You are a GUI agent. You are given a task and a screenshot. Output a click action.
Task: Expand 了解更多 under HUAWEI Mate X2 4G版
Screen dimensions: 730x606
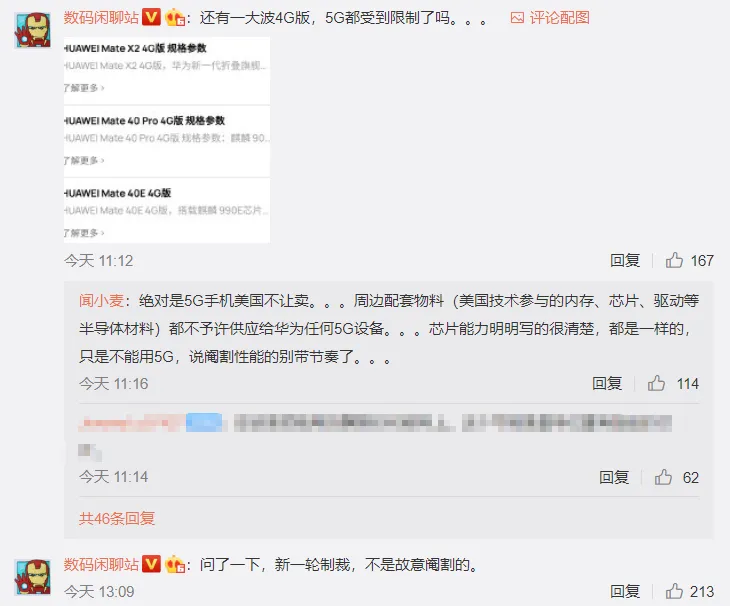pyautogui.click(x=84, y=88)
